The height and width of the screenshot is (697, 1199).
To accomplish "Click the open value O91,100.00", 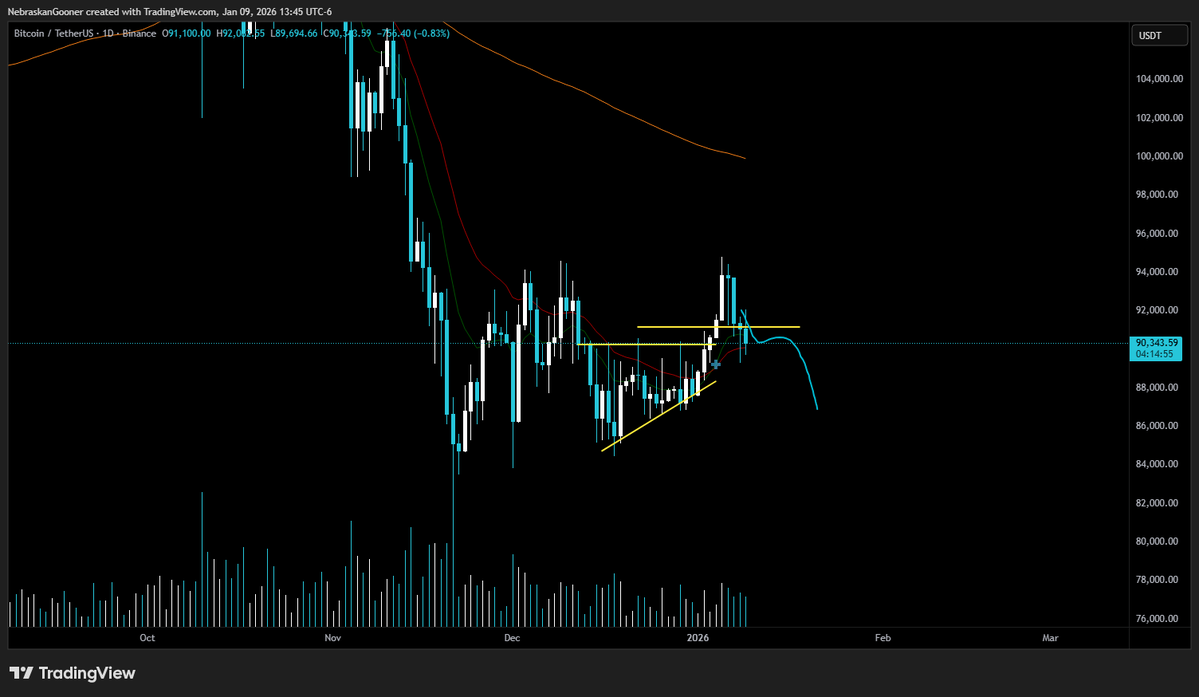I will coord(186,33).
